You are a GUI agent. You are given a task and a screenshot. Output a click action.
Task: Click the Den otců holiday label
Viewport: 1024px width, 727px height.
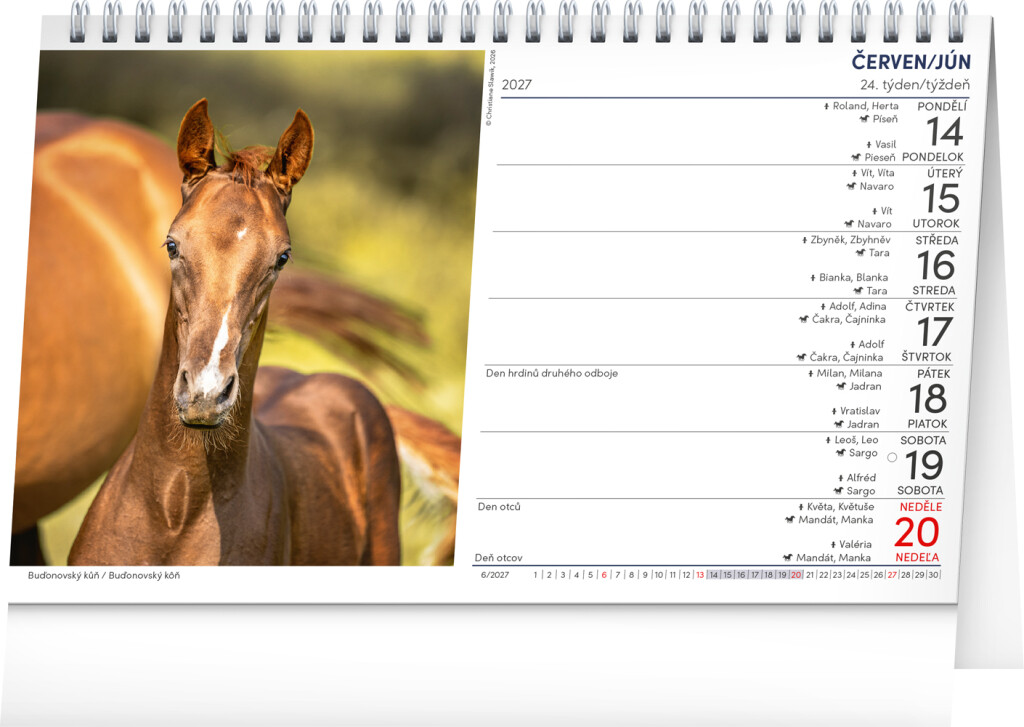(499, 506)
